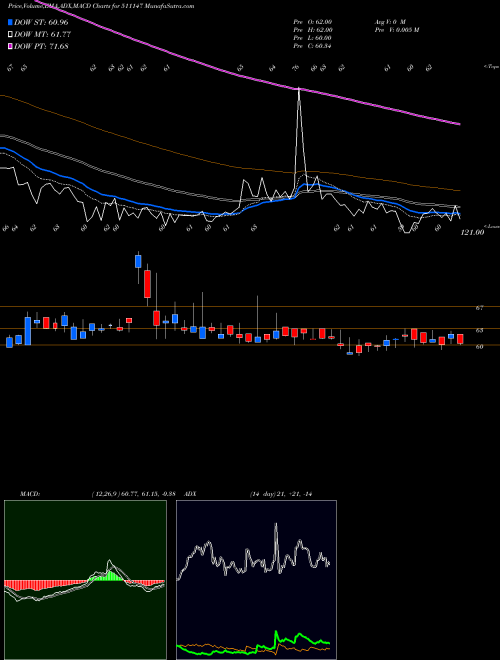
Task: Click the 'Pre V: 0.005 M' volume text
Action: (396, 30)
